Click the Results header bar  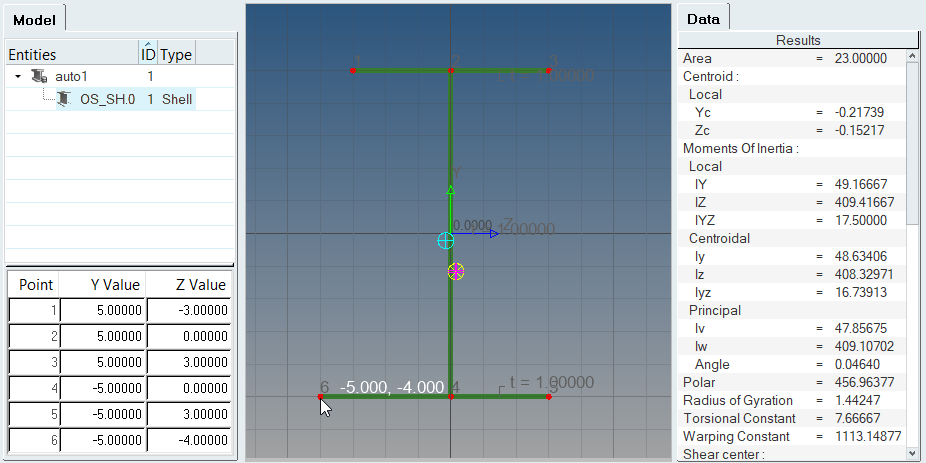point(797,40)
